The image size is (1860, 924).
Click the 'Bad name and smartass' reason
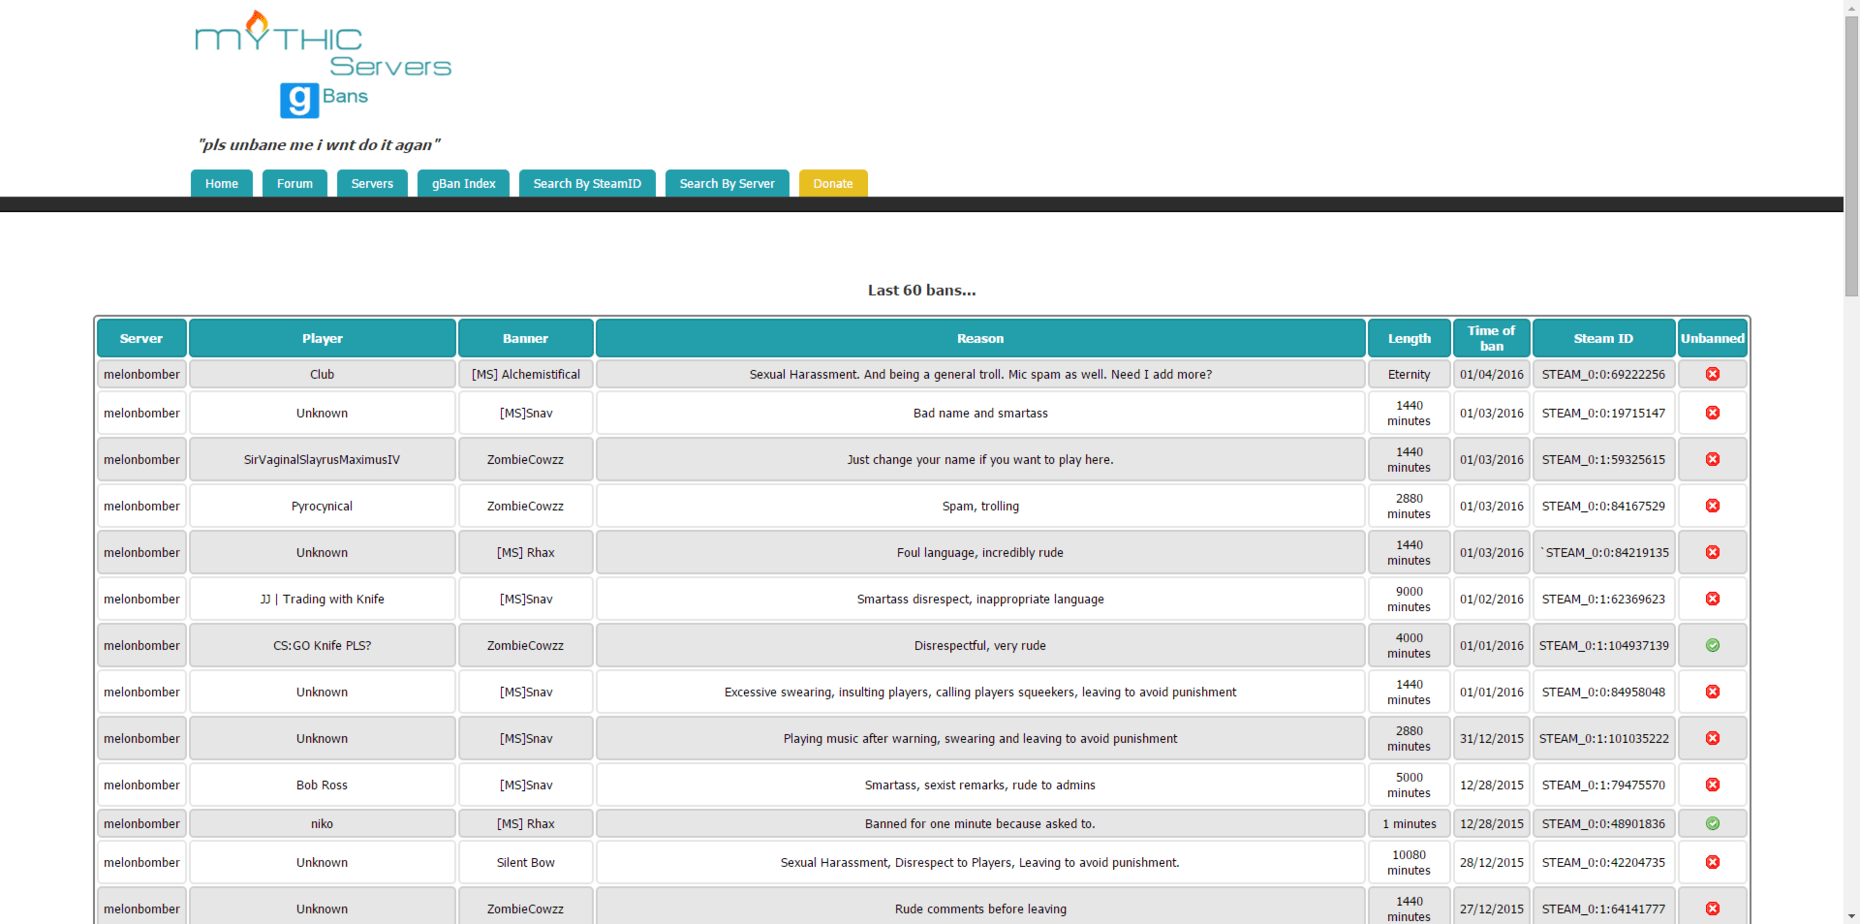[980, 413]
